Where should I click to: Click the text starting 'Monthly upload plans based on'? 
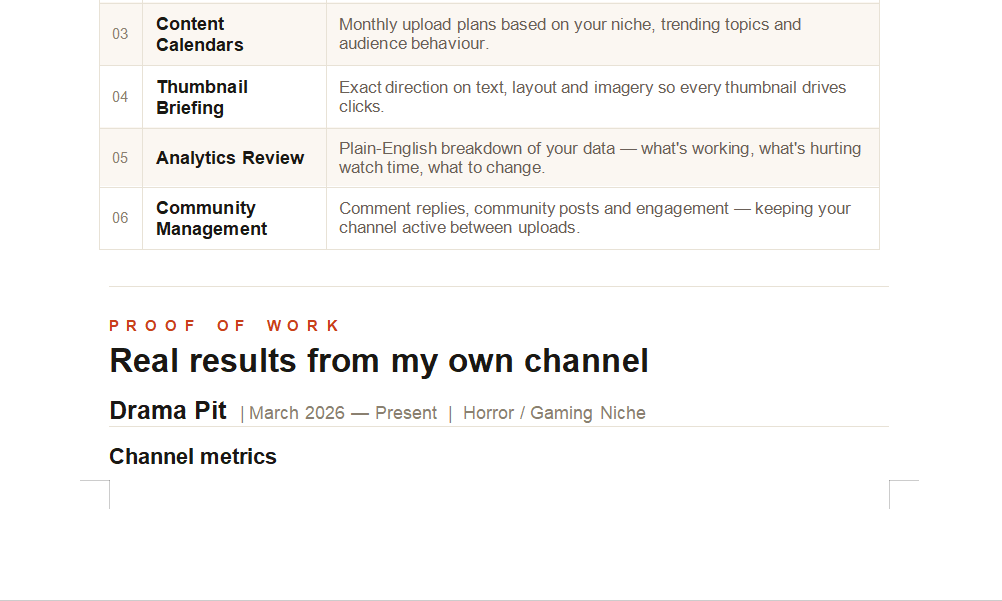click(x=569, y=34)
